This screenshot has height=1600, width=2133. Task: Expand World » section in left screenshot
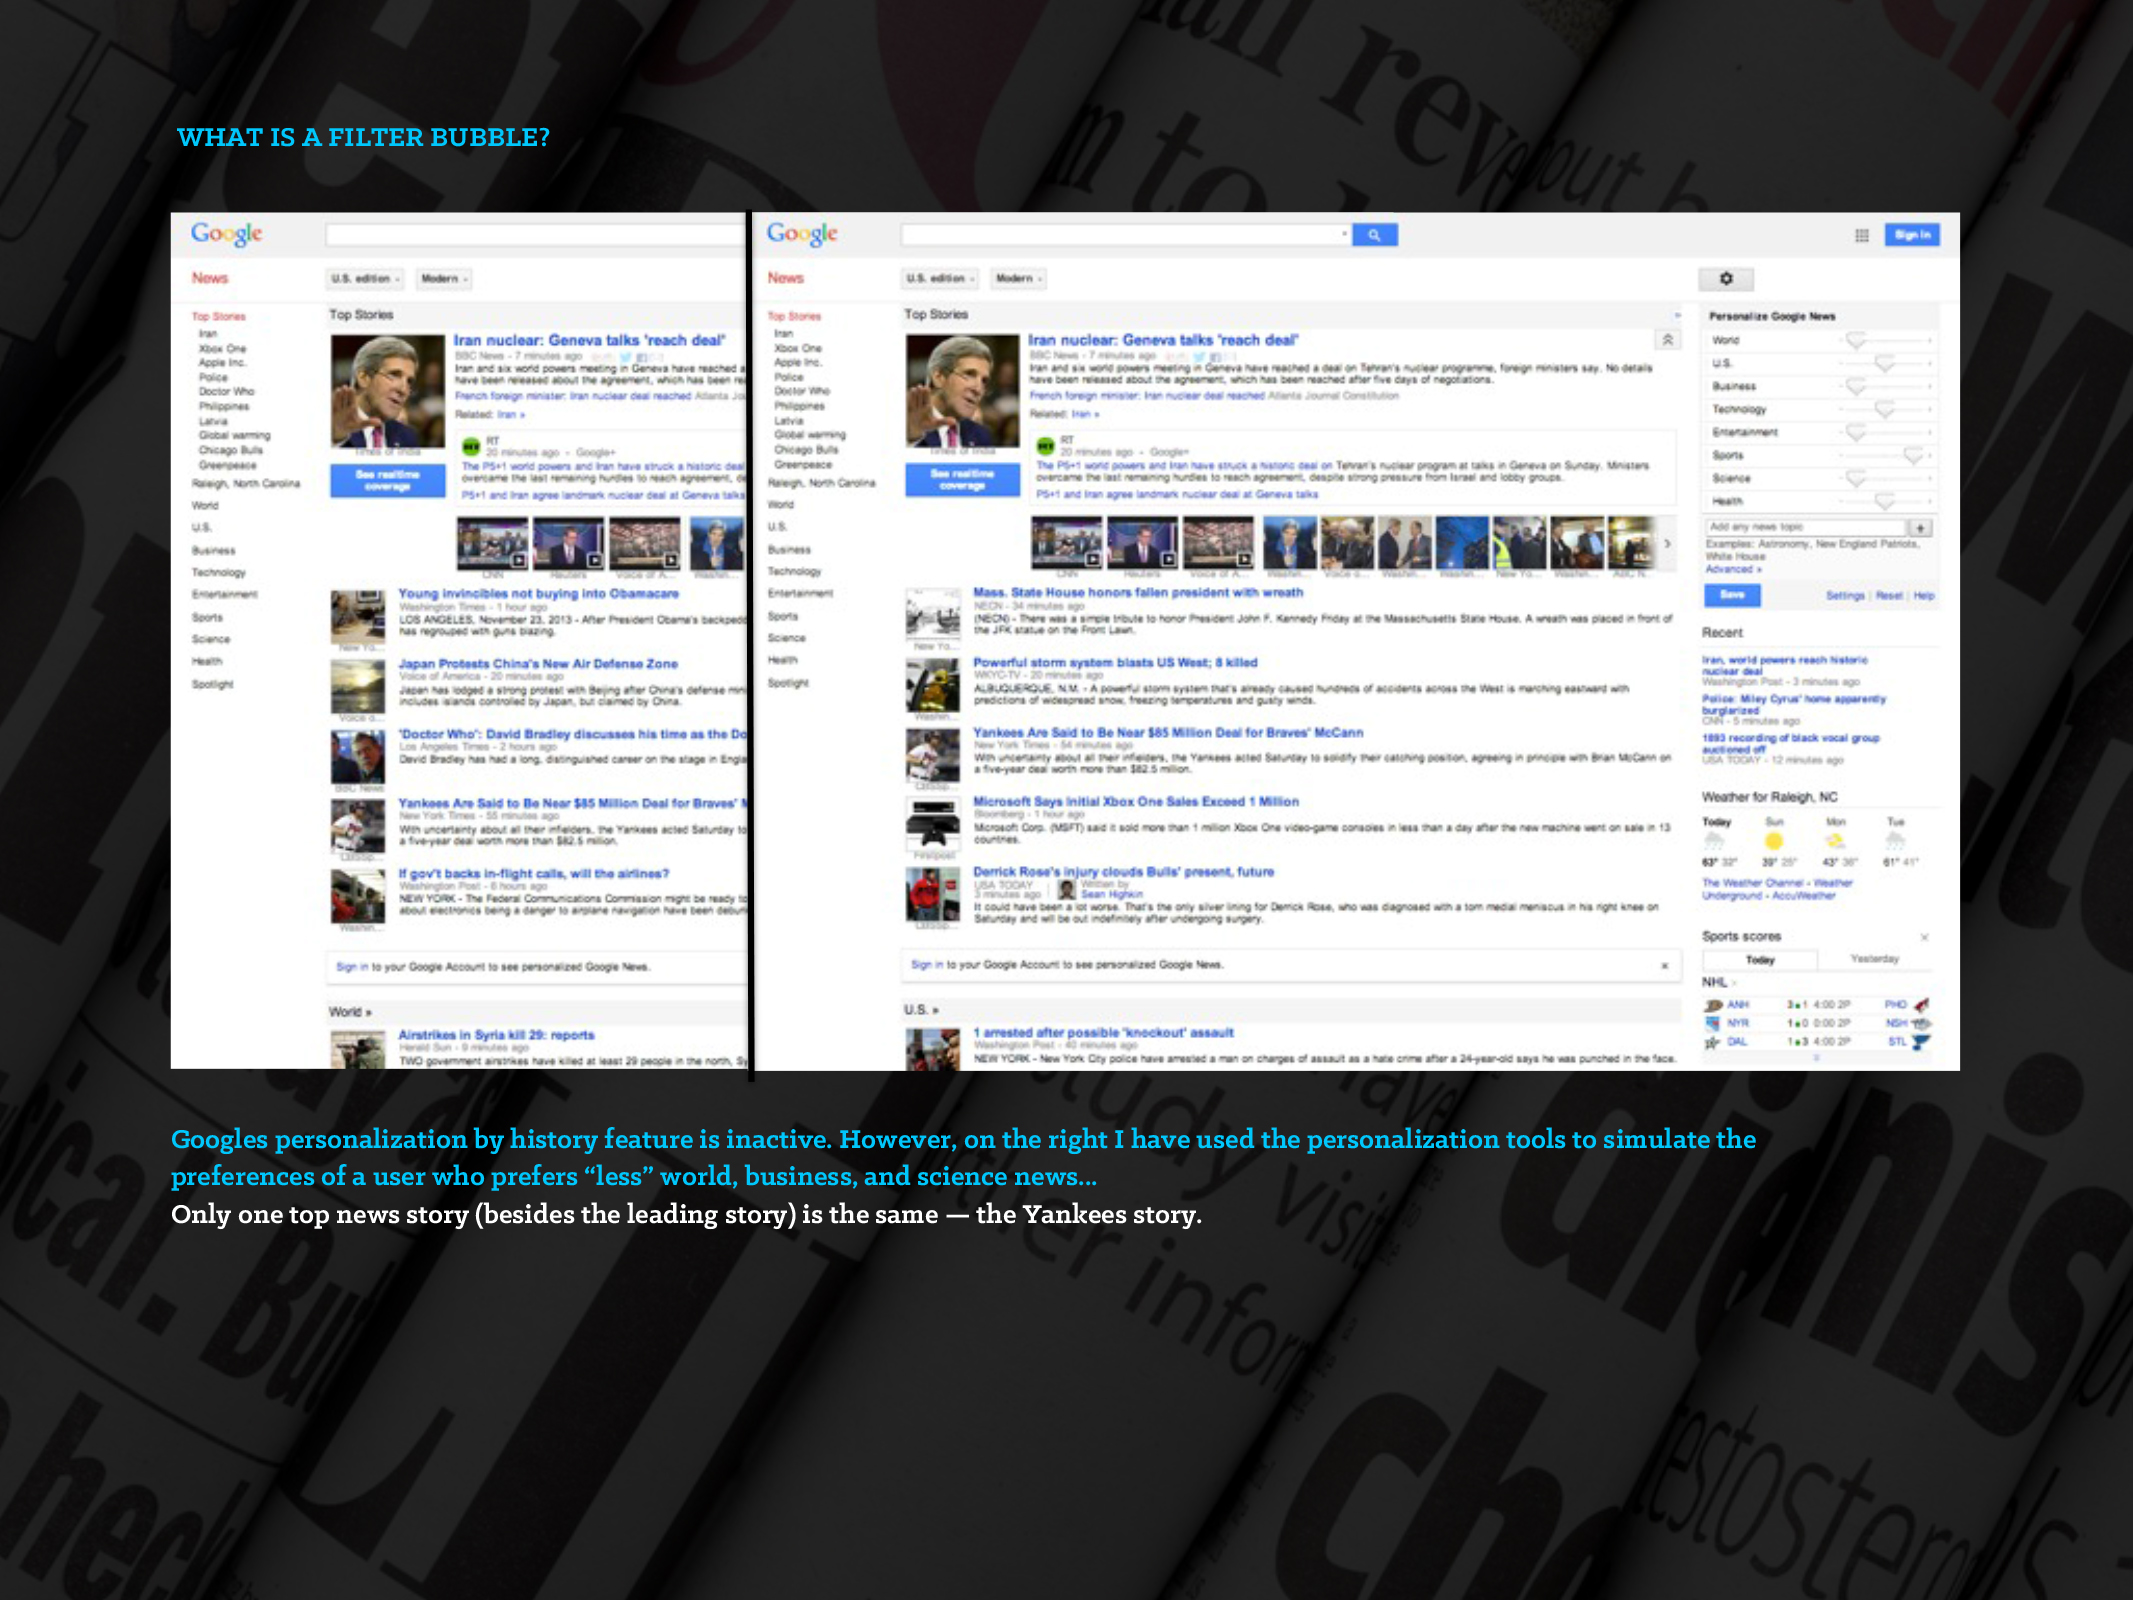350,1012
